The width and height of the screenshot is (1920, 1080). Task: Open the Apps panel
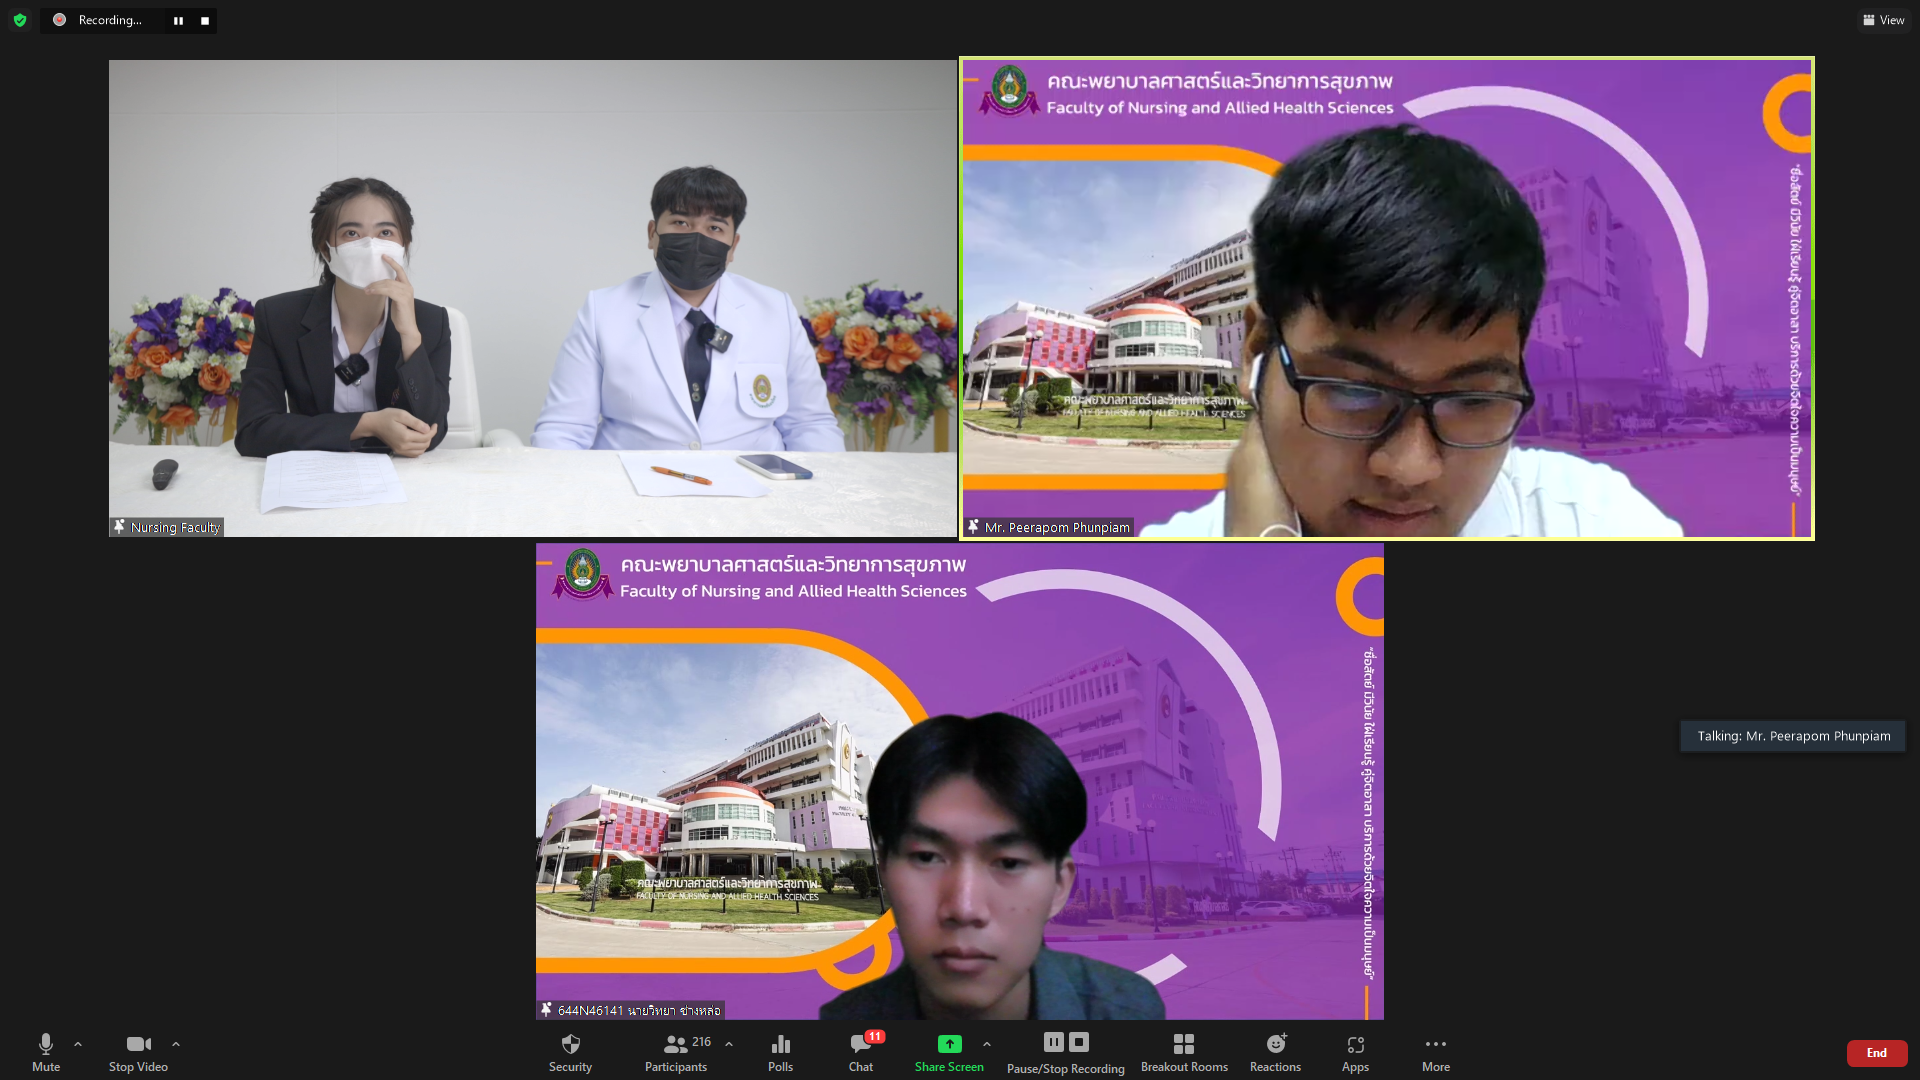[1355, 1051]
